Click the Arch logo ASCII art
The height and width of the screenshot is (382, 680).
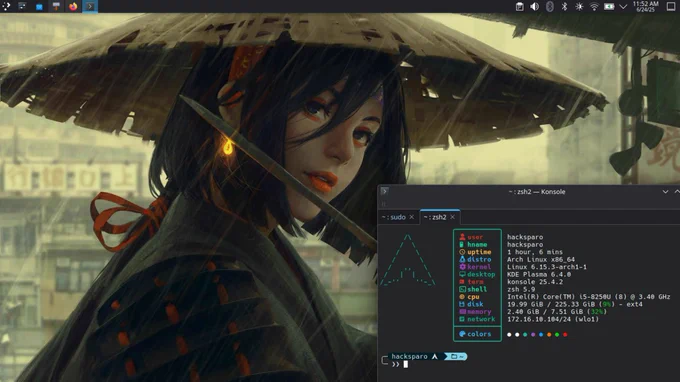click(x=407, y=260)
